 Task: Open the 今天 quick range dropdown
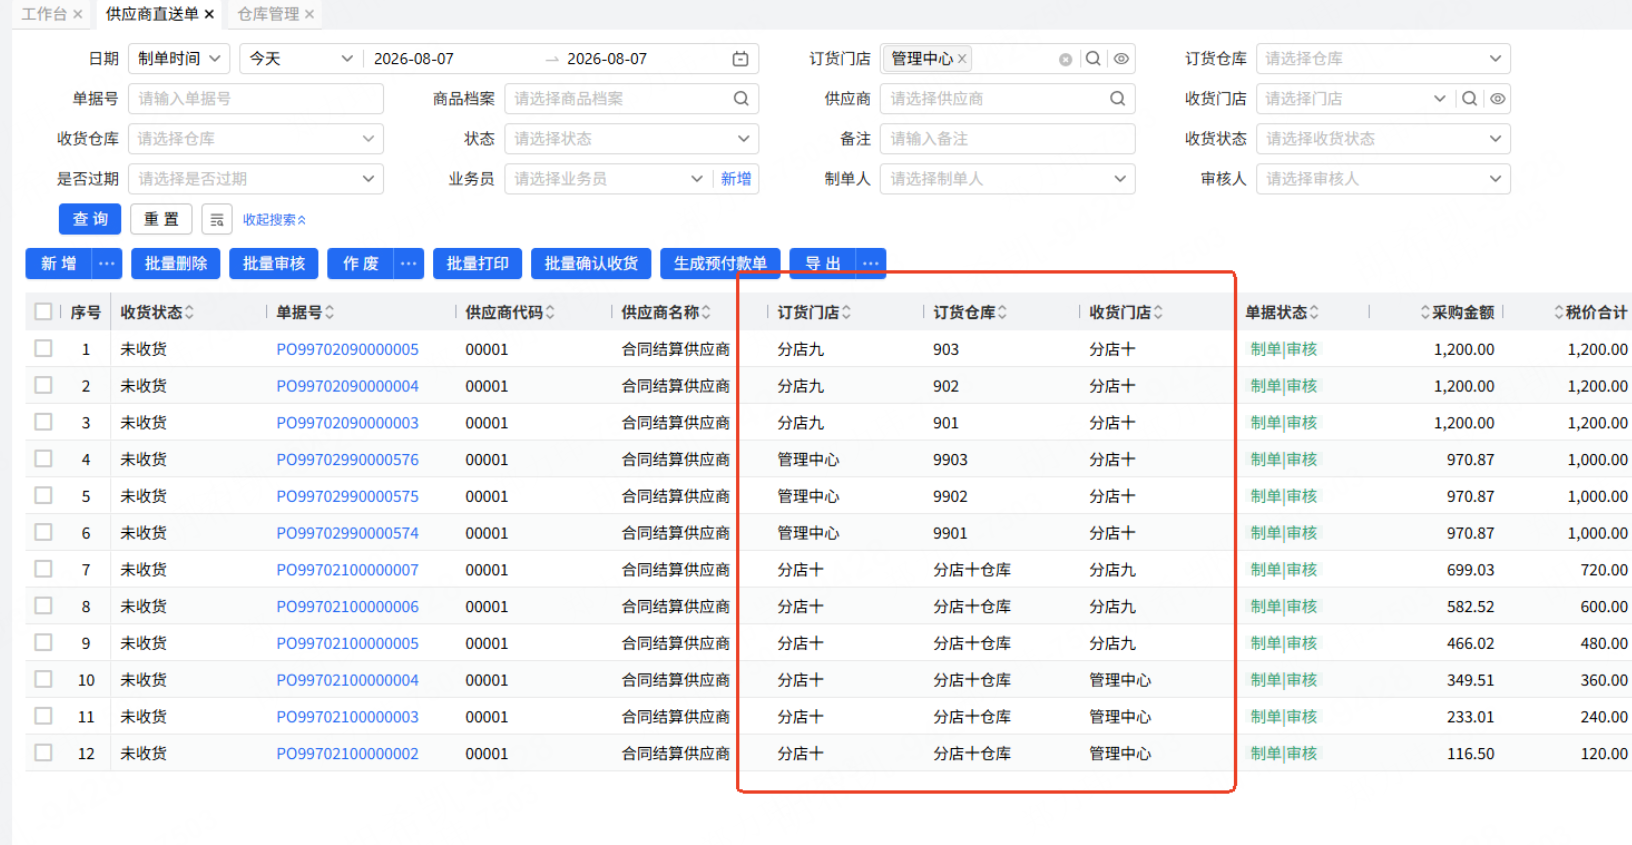point(301,59)
